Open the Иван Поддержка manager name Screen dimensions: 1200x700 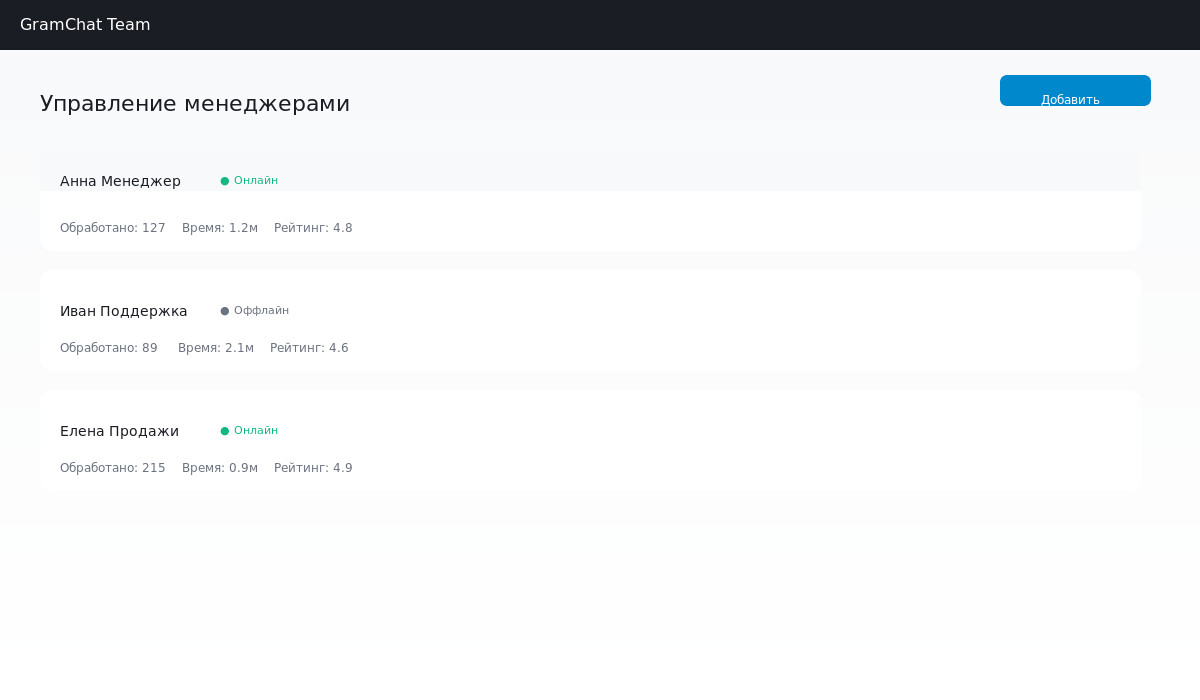[x=124, y=311]
